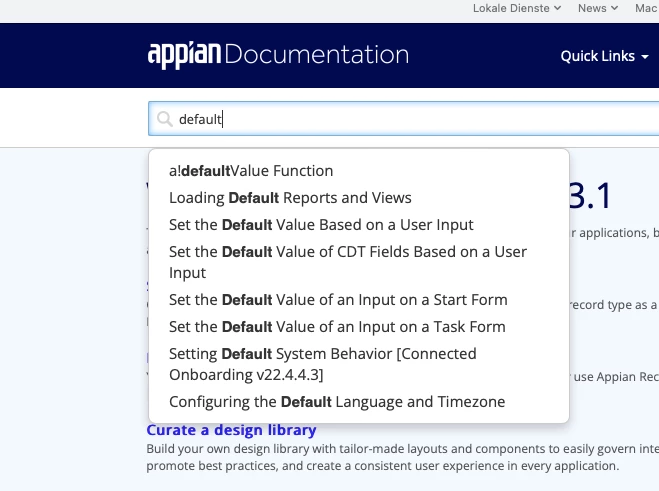The width and height of the screenshot is (659, 491).
Task: Click the News folder chevron
Action: [614, 8]
